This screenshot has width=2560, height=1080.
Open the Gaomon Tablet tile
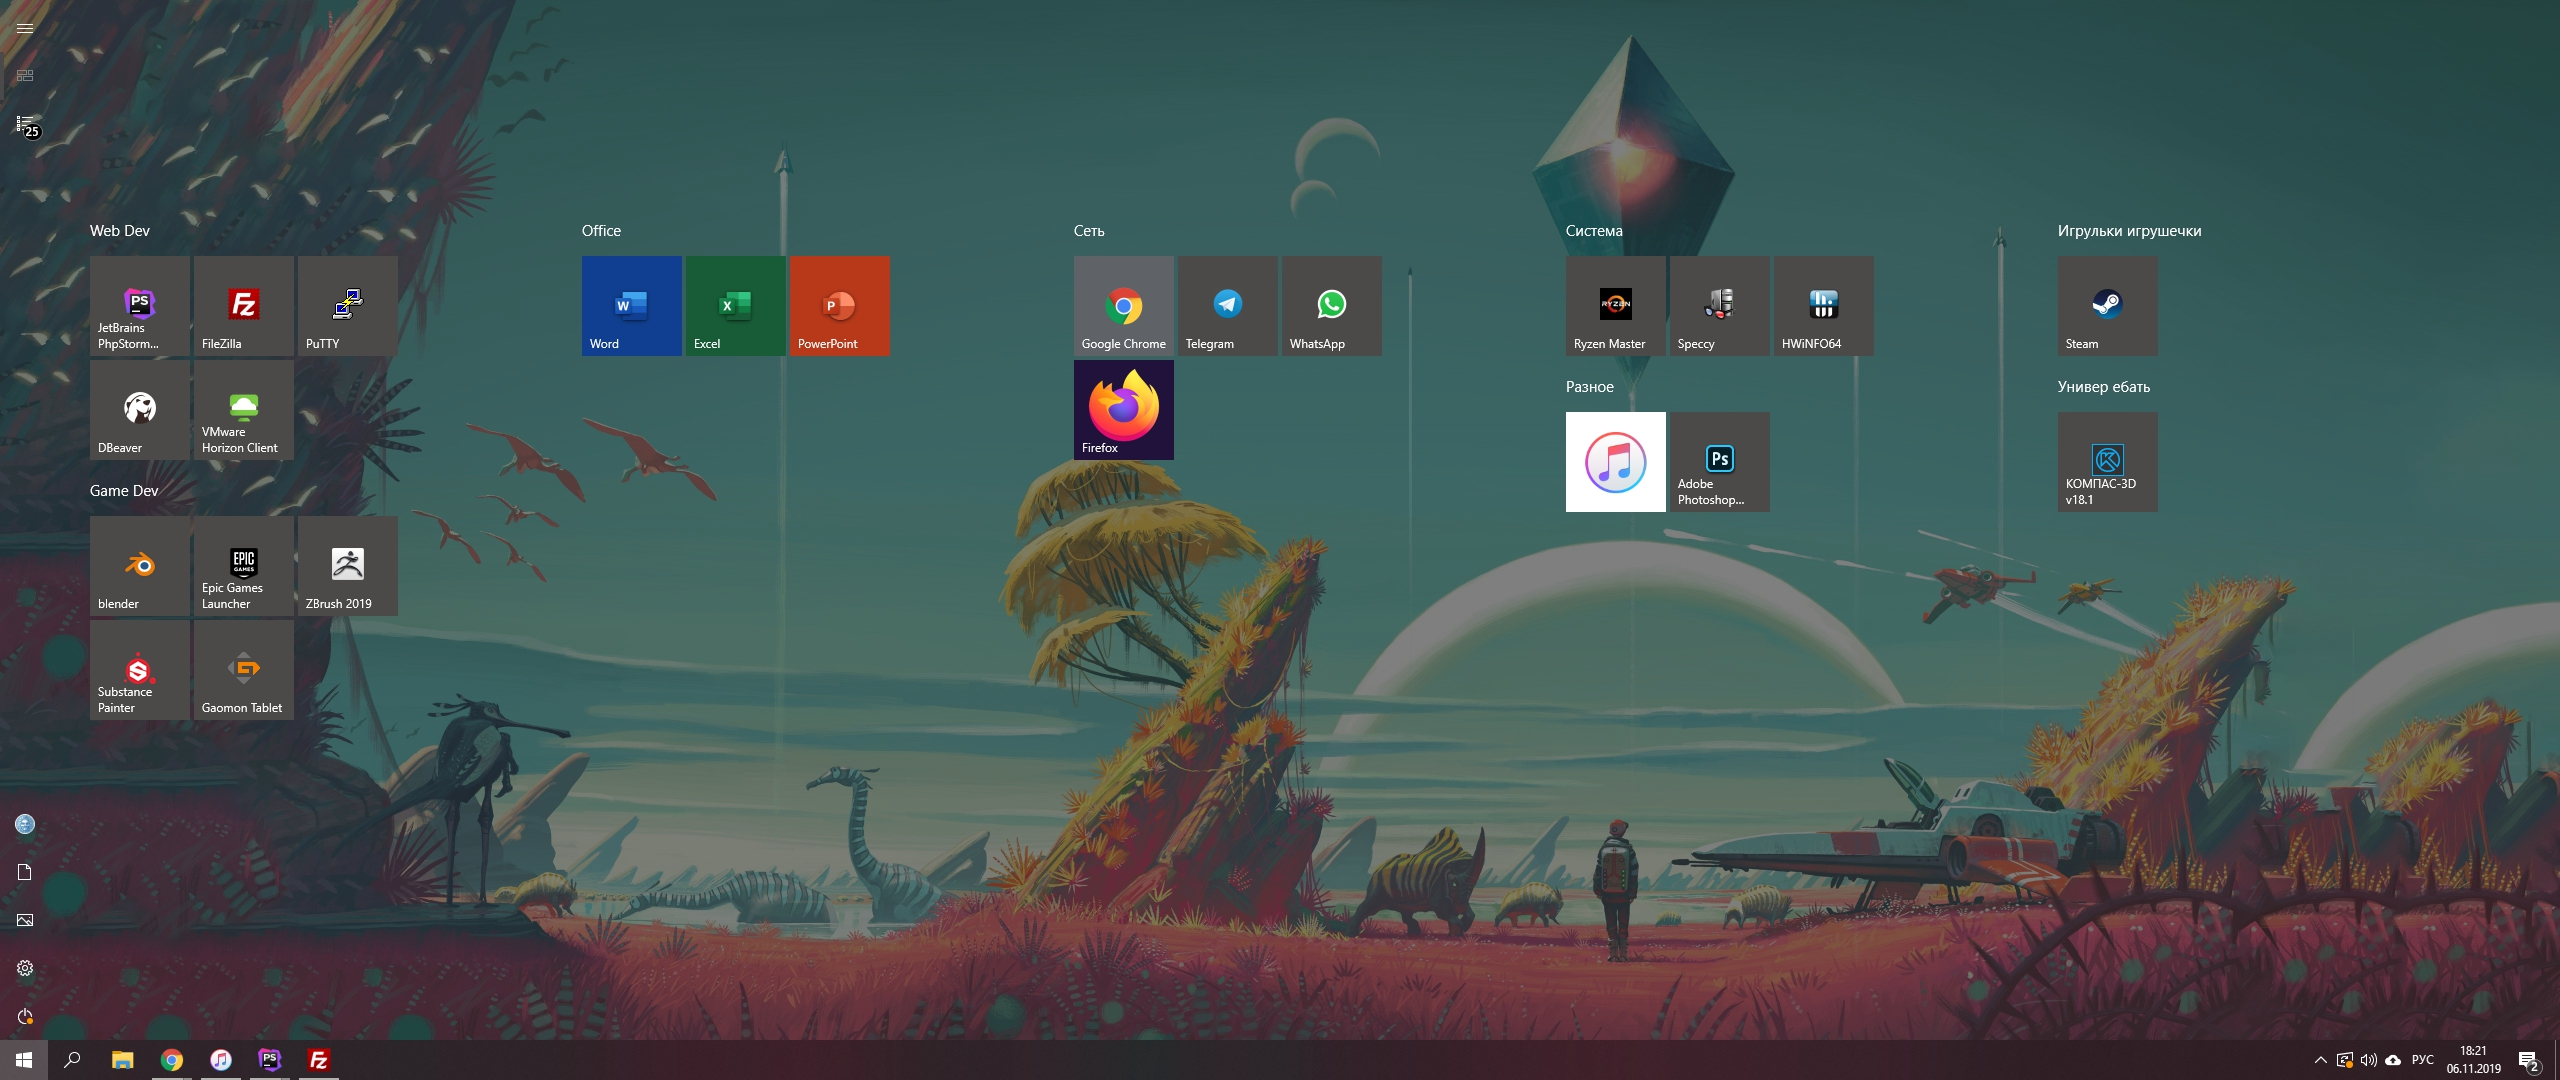tap(244, 670)
